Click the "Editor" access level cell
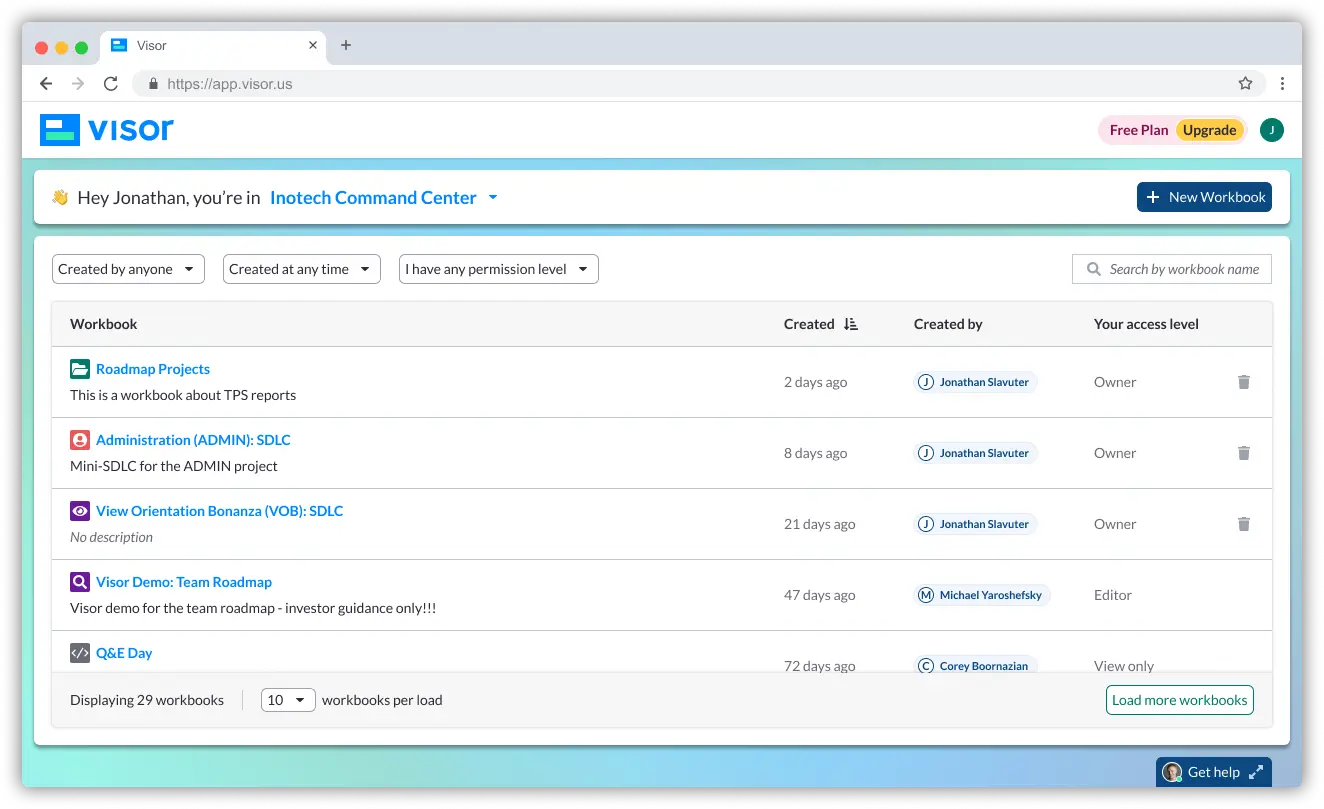 tap(1113, 595)
